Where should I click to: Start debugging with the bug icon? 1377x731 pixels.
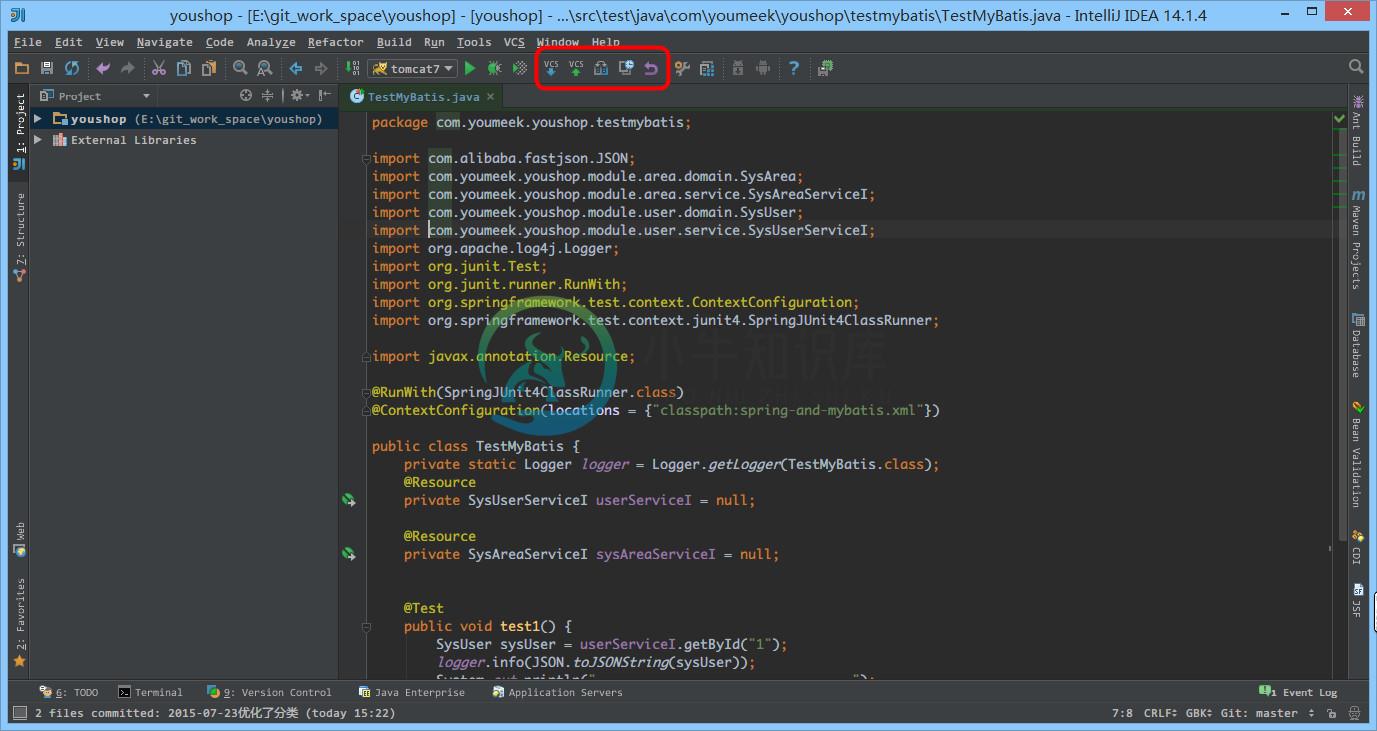coord(495,68)
